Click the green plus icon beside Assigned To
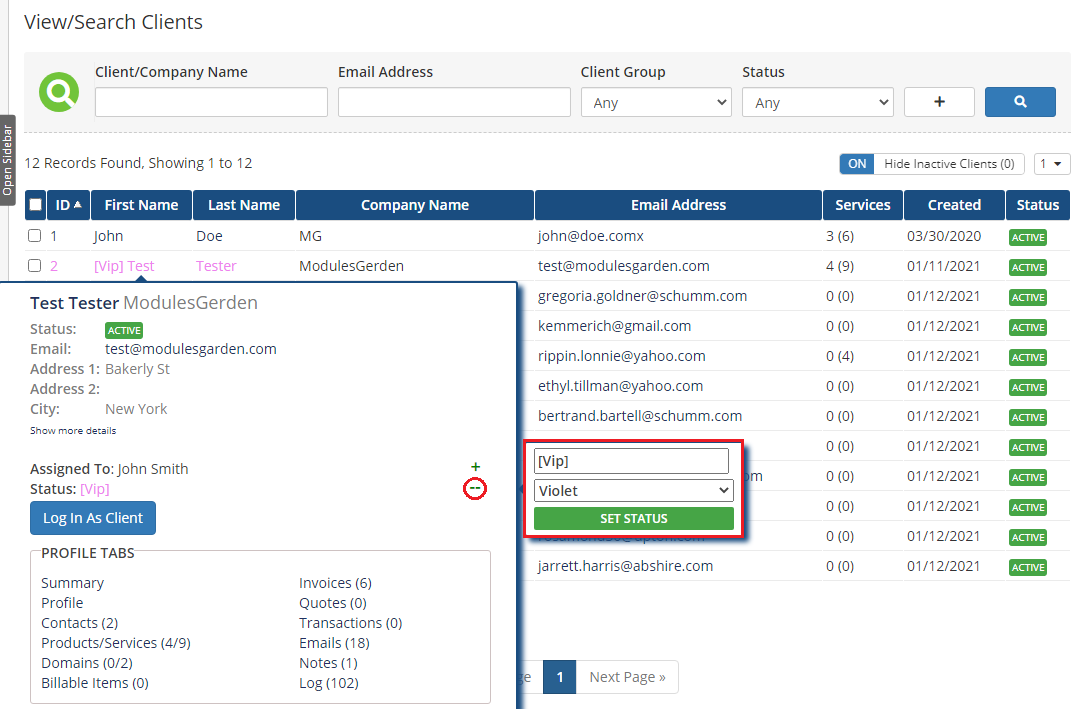The image size is (1084, 709). point(475,467)
